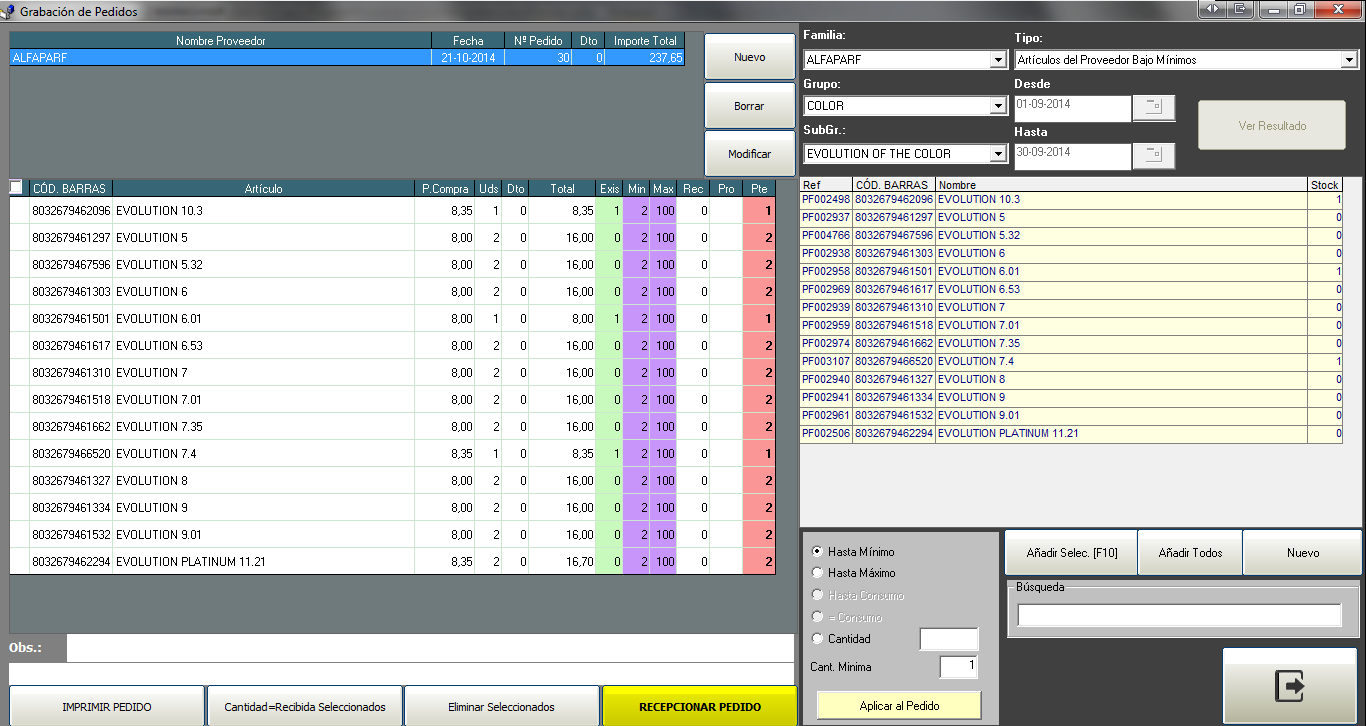The height and width of the screenshot is (726, 1366).
Task: Click the Ref column header in product list
Action: 826,185
